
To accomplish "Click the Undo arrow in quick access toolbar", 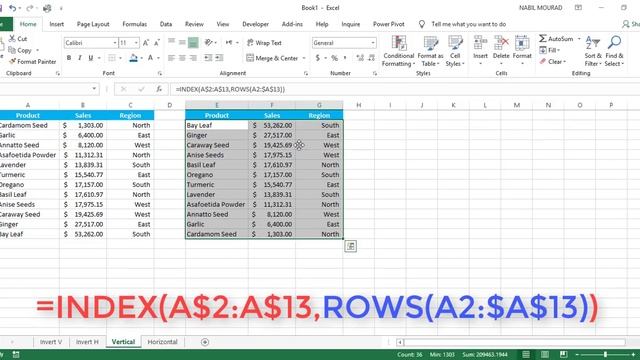I will pyautogui.click(x=13, y=8).
